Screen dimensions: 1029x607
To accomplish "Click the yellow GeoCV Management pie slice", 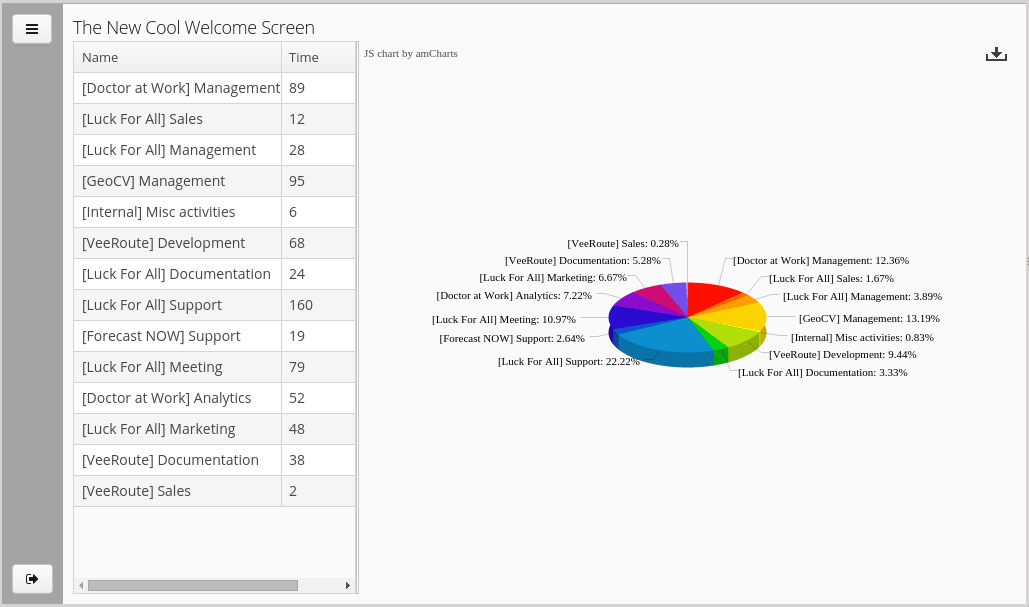I will click(x=740, y=316).
